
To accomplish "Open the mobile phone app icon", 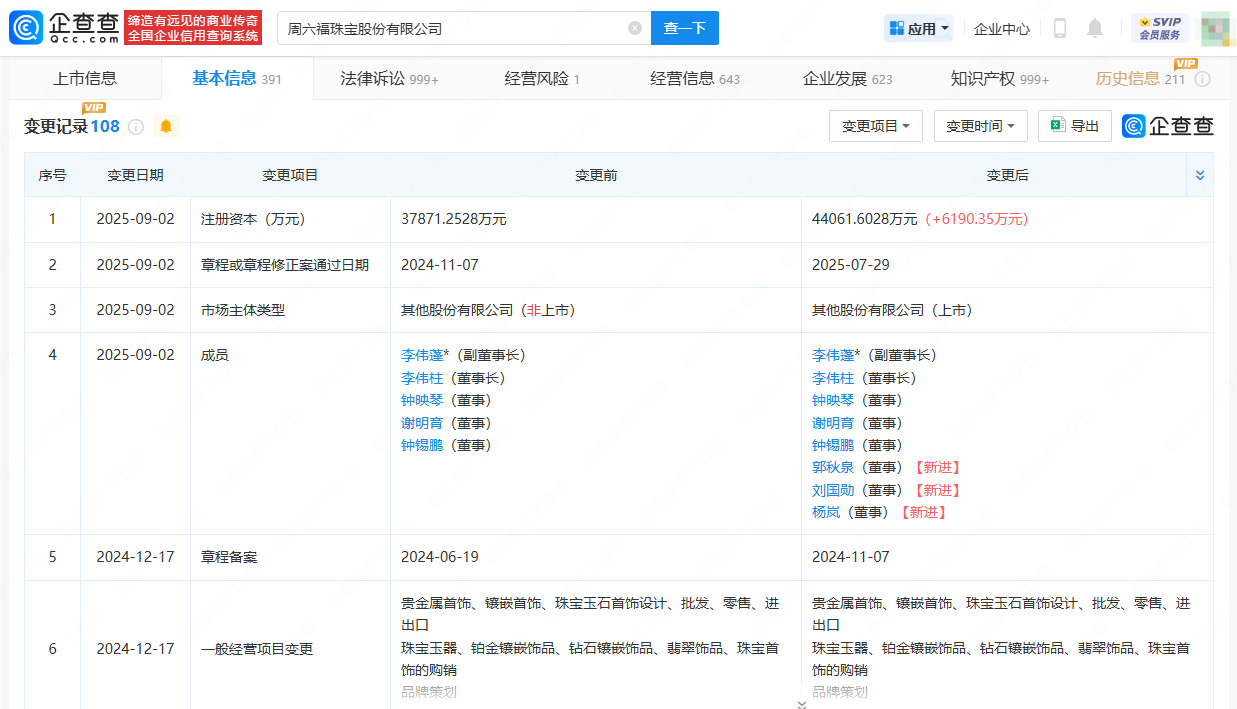I will [x=1060, y=28].
